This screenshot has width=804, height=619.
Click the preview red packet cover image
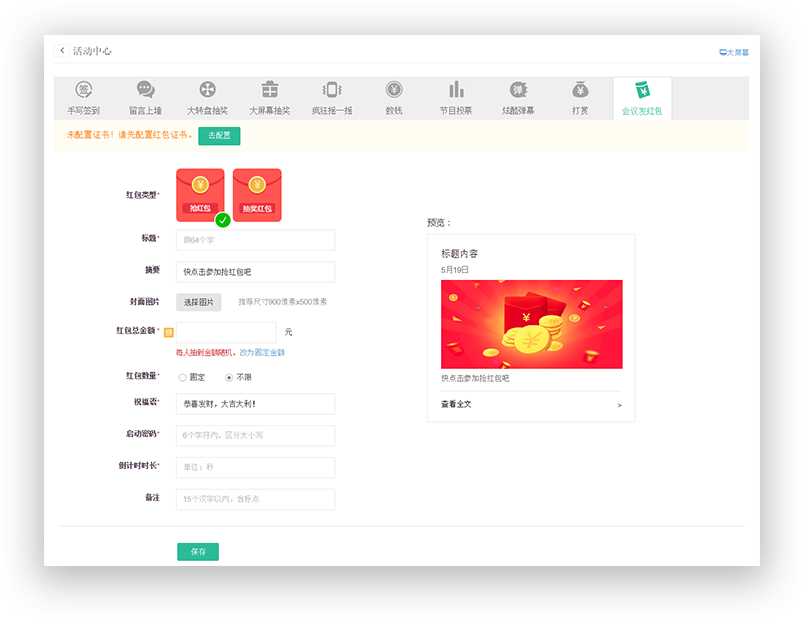532,324
